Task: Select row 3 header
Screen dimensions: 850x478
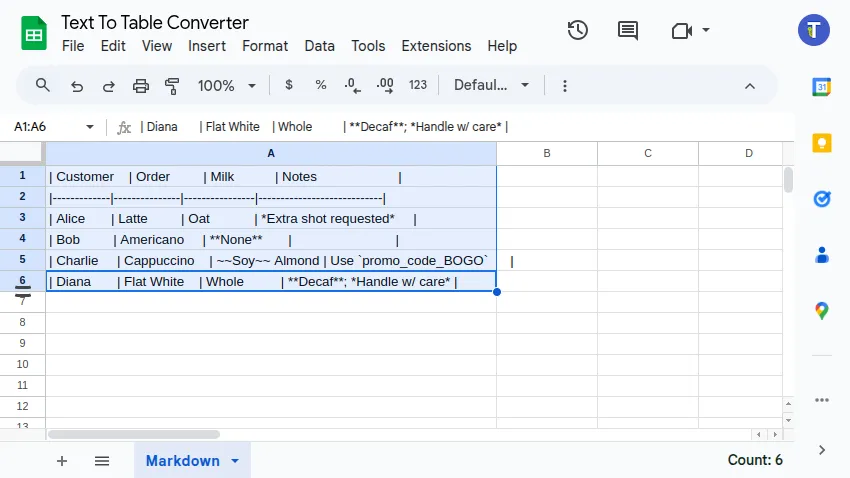Action: pyautogui.click(x=22, y=217)
